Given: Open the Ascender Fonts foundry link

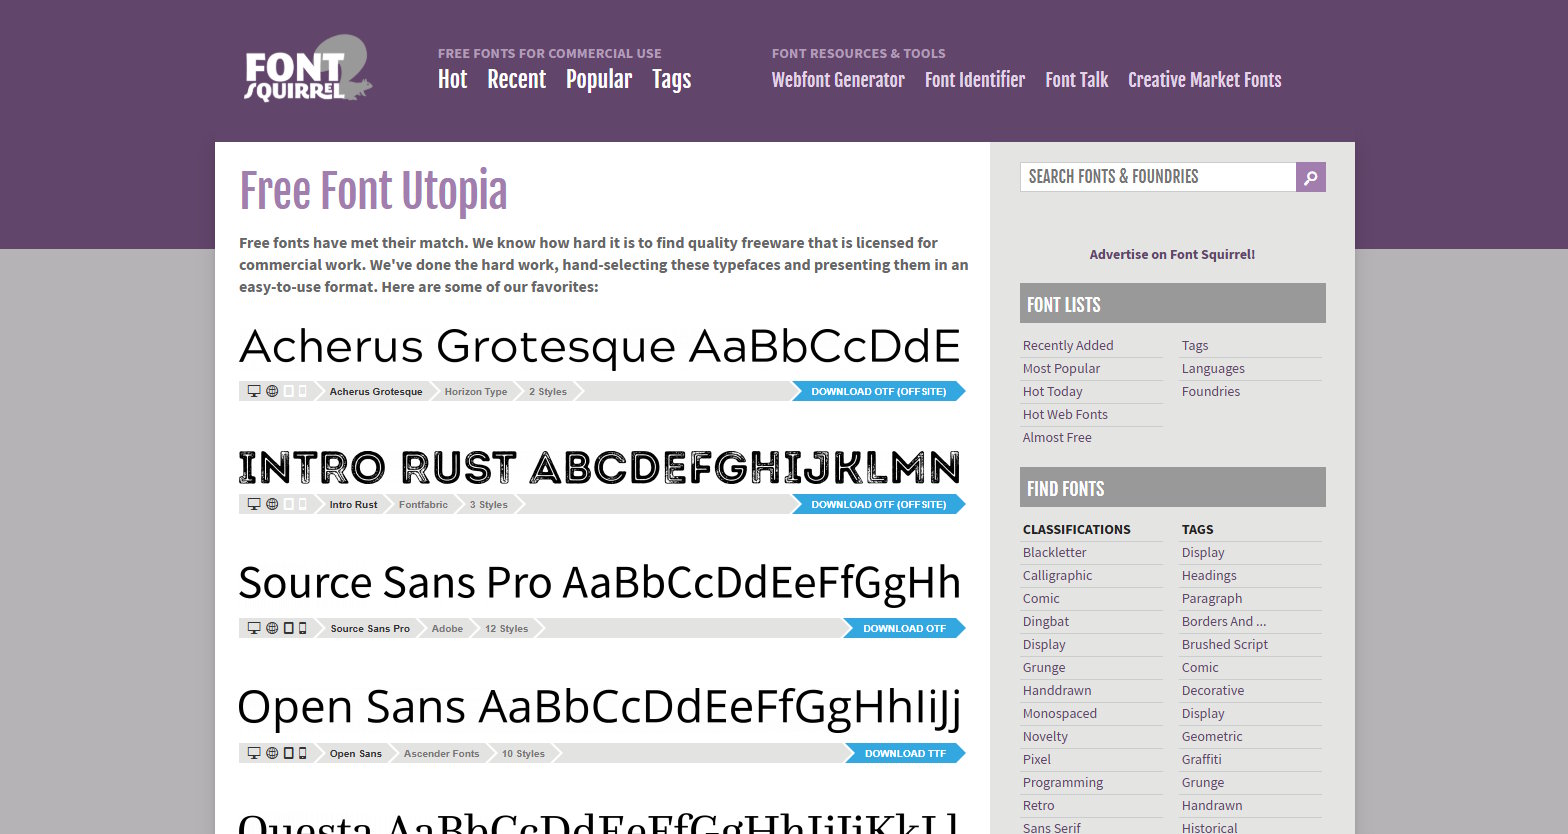Looking at the screenshot, I should coord(442,753).
